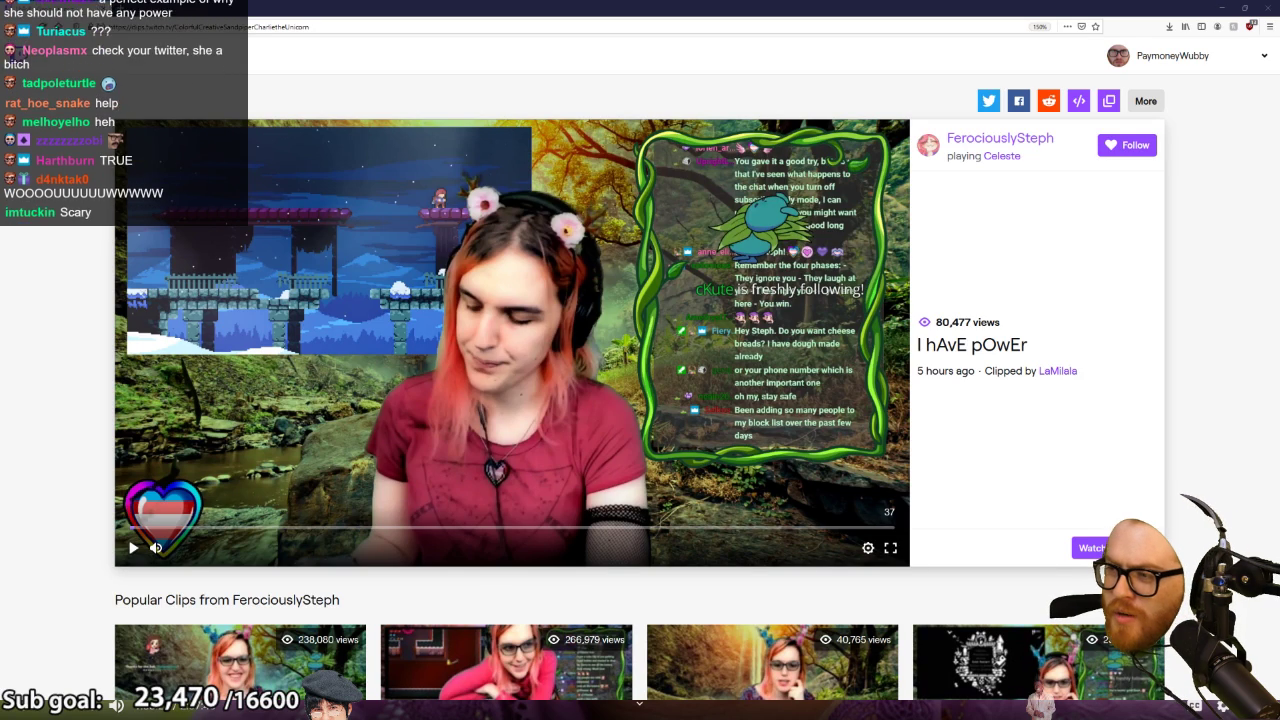Viewport: 1280px width, 720px height.
Task: Open the More share options
Action: pos(1146,101)
